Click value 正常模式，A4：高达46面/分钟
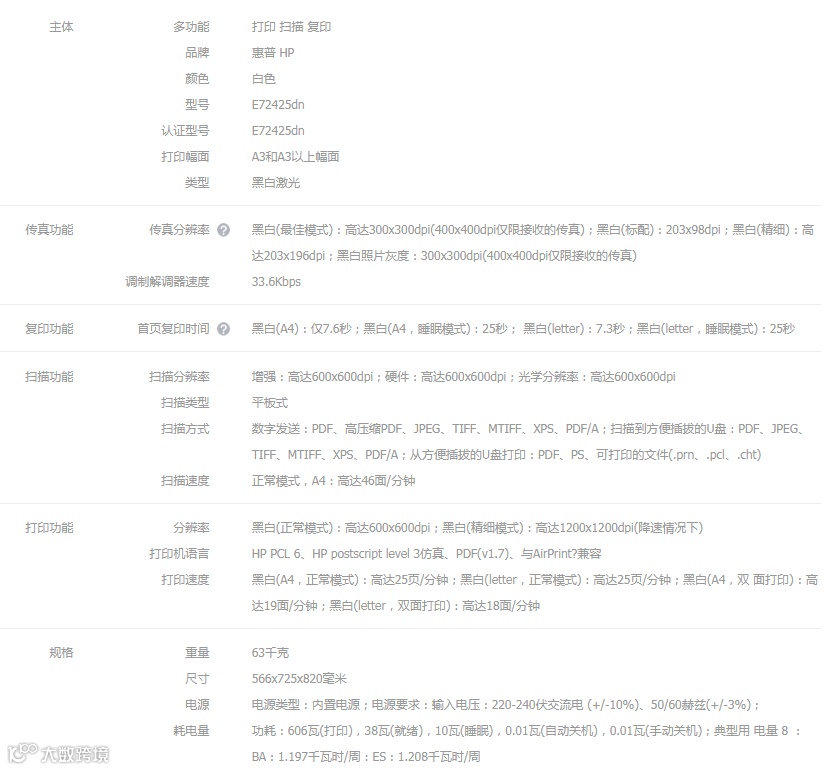Image resolution: width=829 pixels, height=770 pixels. click(334, 481)
